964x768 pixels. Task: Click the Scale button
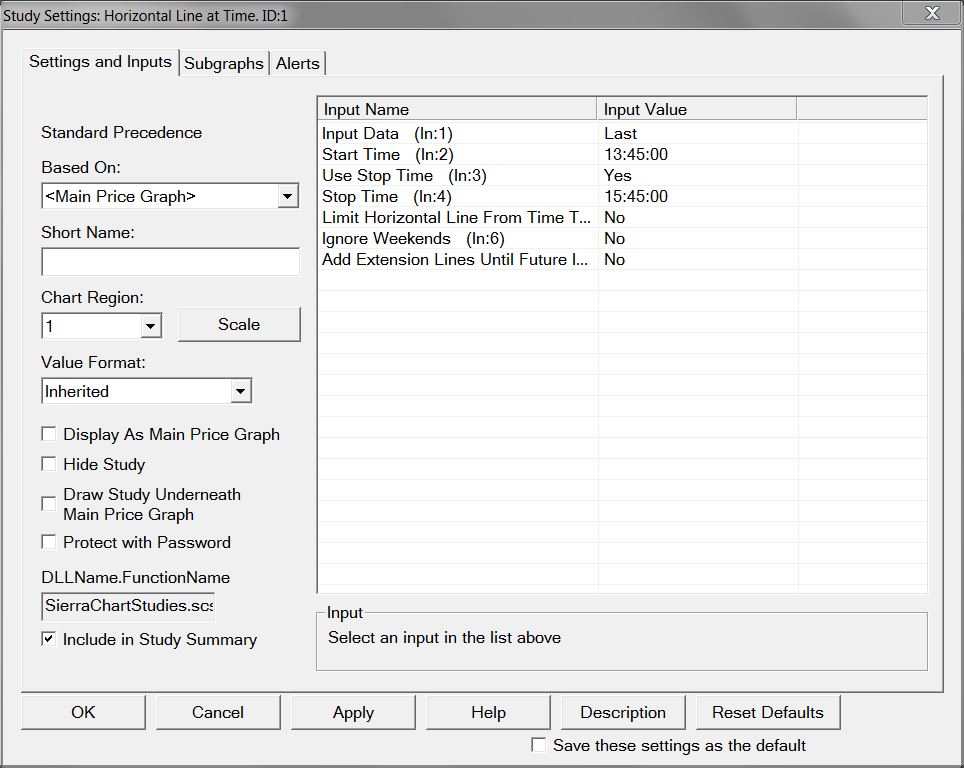pyautogui.click(x=239, y=324)
